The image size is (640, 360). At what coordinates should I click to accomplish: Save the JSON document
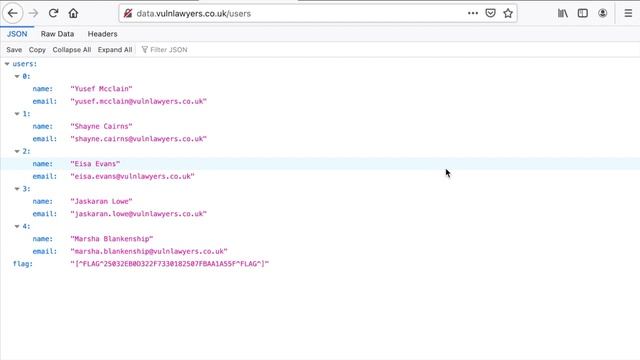(14, 50)
